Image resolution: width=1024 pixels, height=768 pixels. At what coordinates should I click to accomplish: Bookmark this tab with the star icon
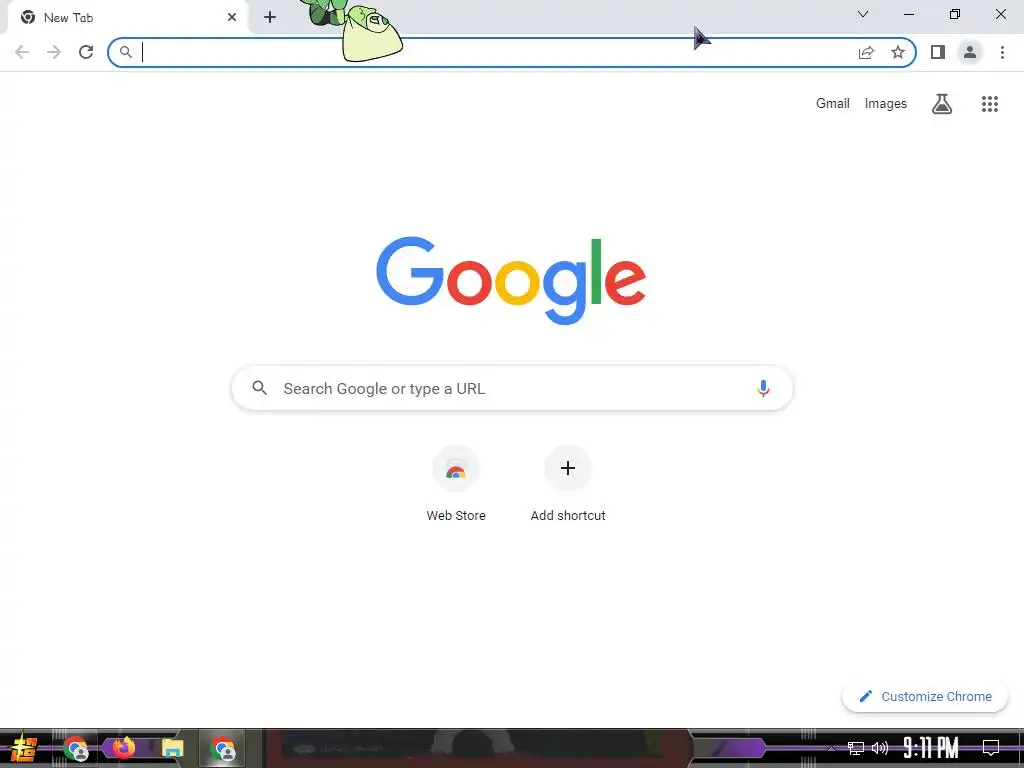898,52
